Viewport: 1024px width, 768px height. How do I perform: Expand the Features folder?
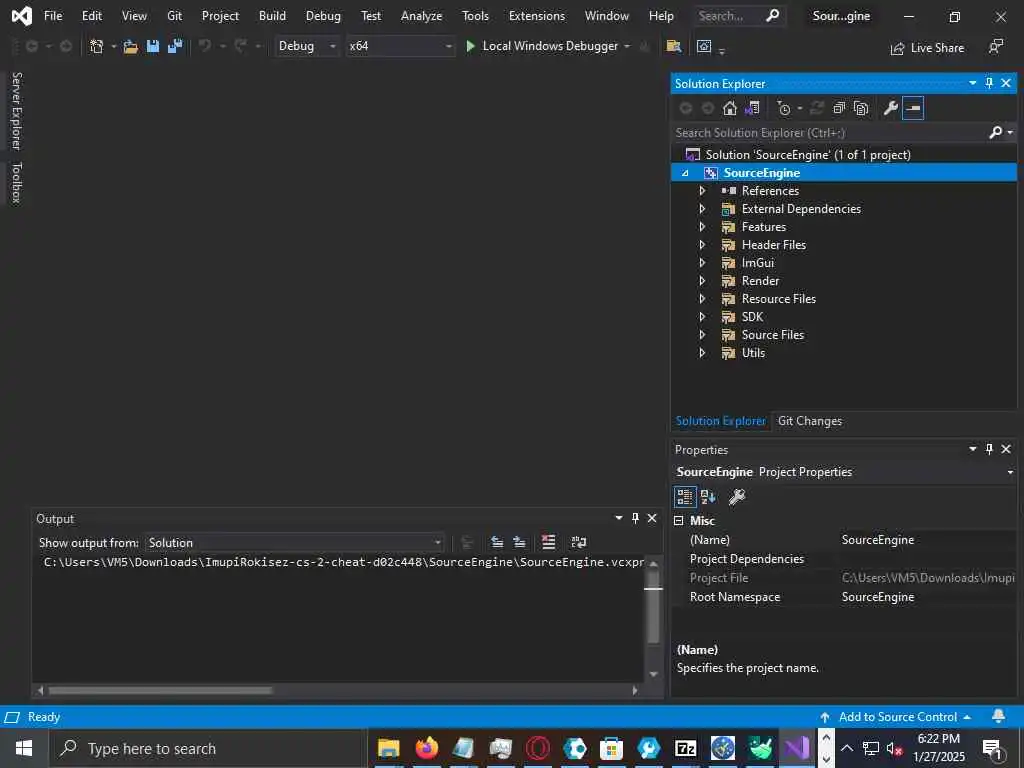click(702, 227)
